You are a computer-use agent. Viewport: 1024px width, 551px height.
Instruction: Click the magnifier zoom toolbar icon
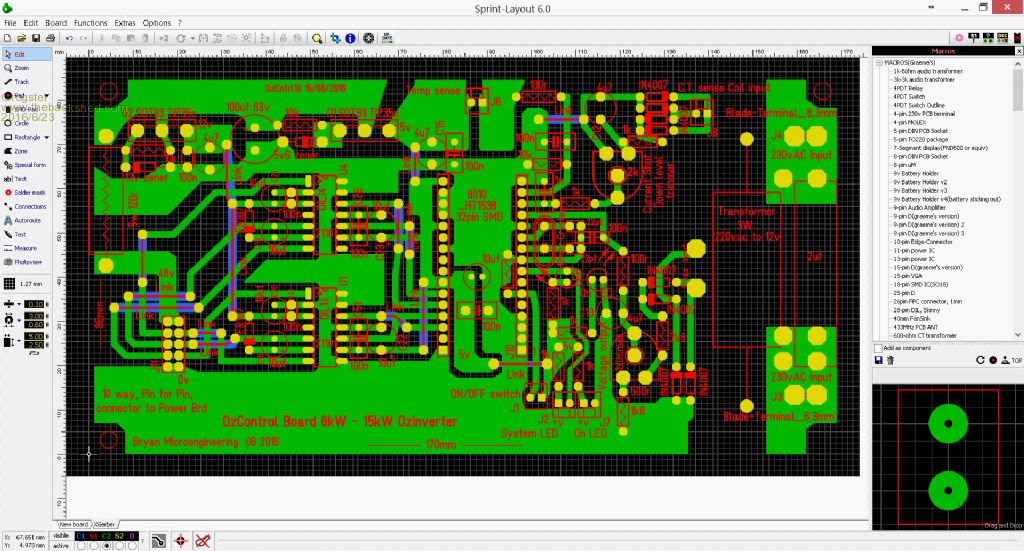click(x=317, y=38)
